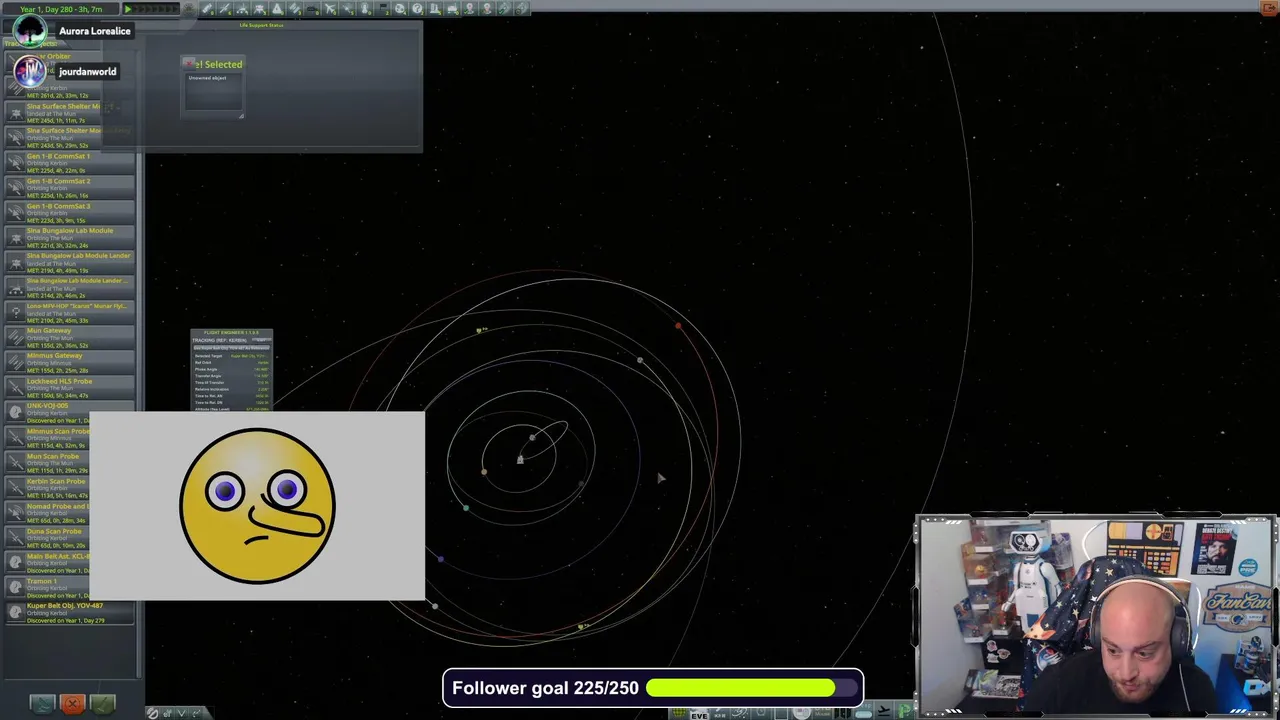Toggle the debris vessel filter icon

click(x=207, y=9)
